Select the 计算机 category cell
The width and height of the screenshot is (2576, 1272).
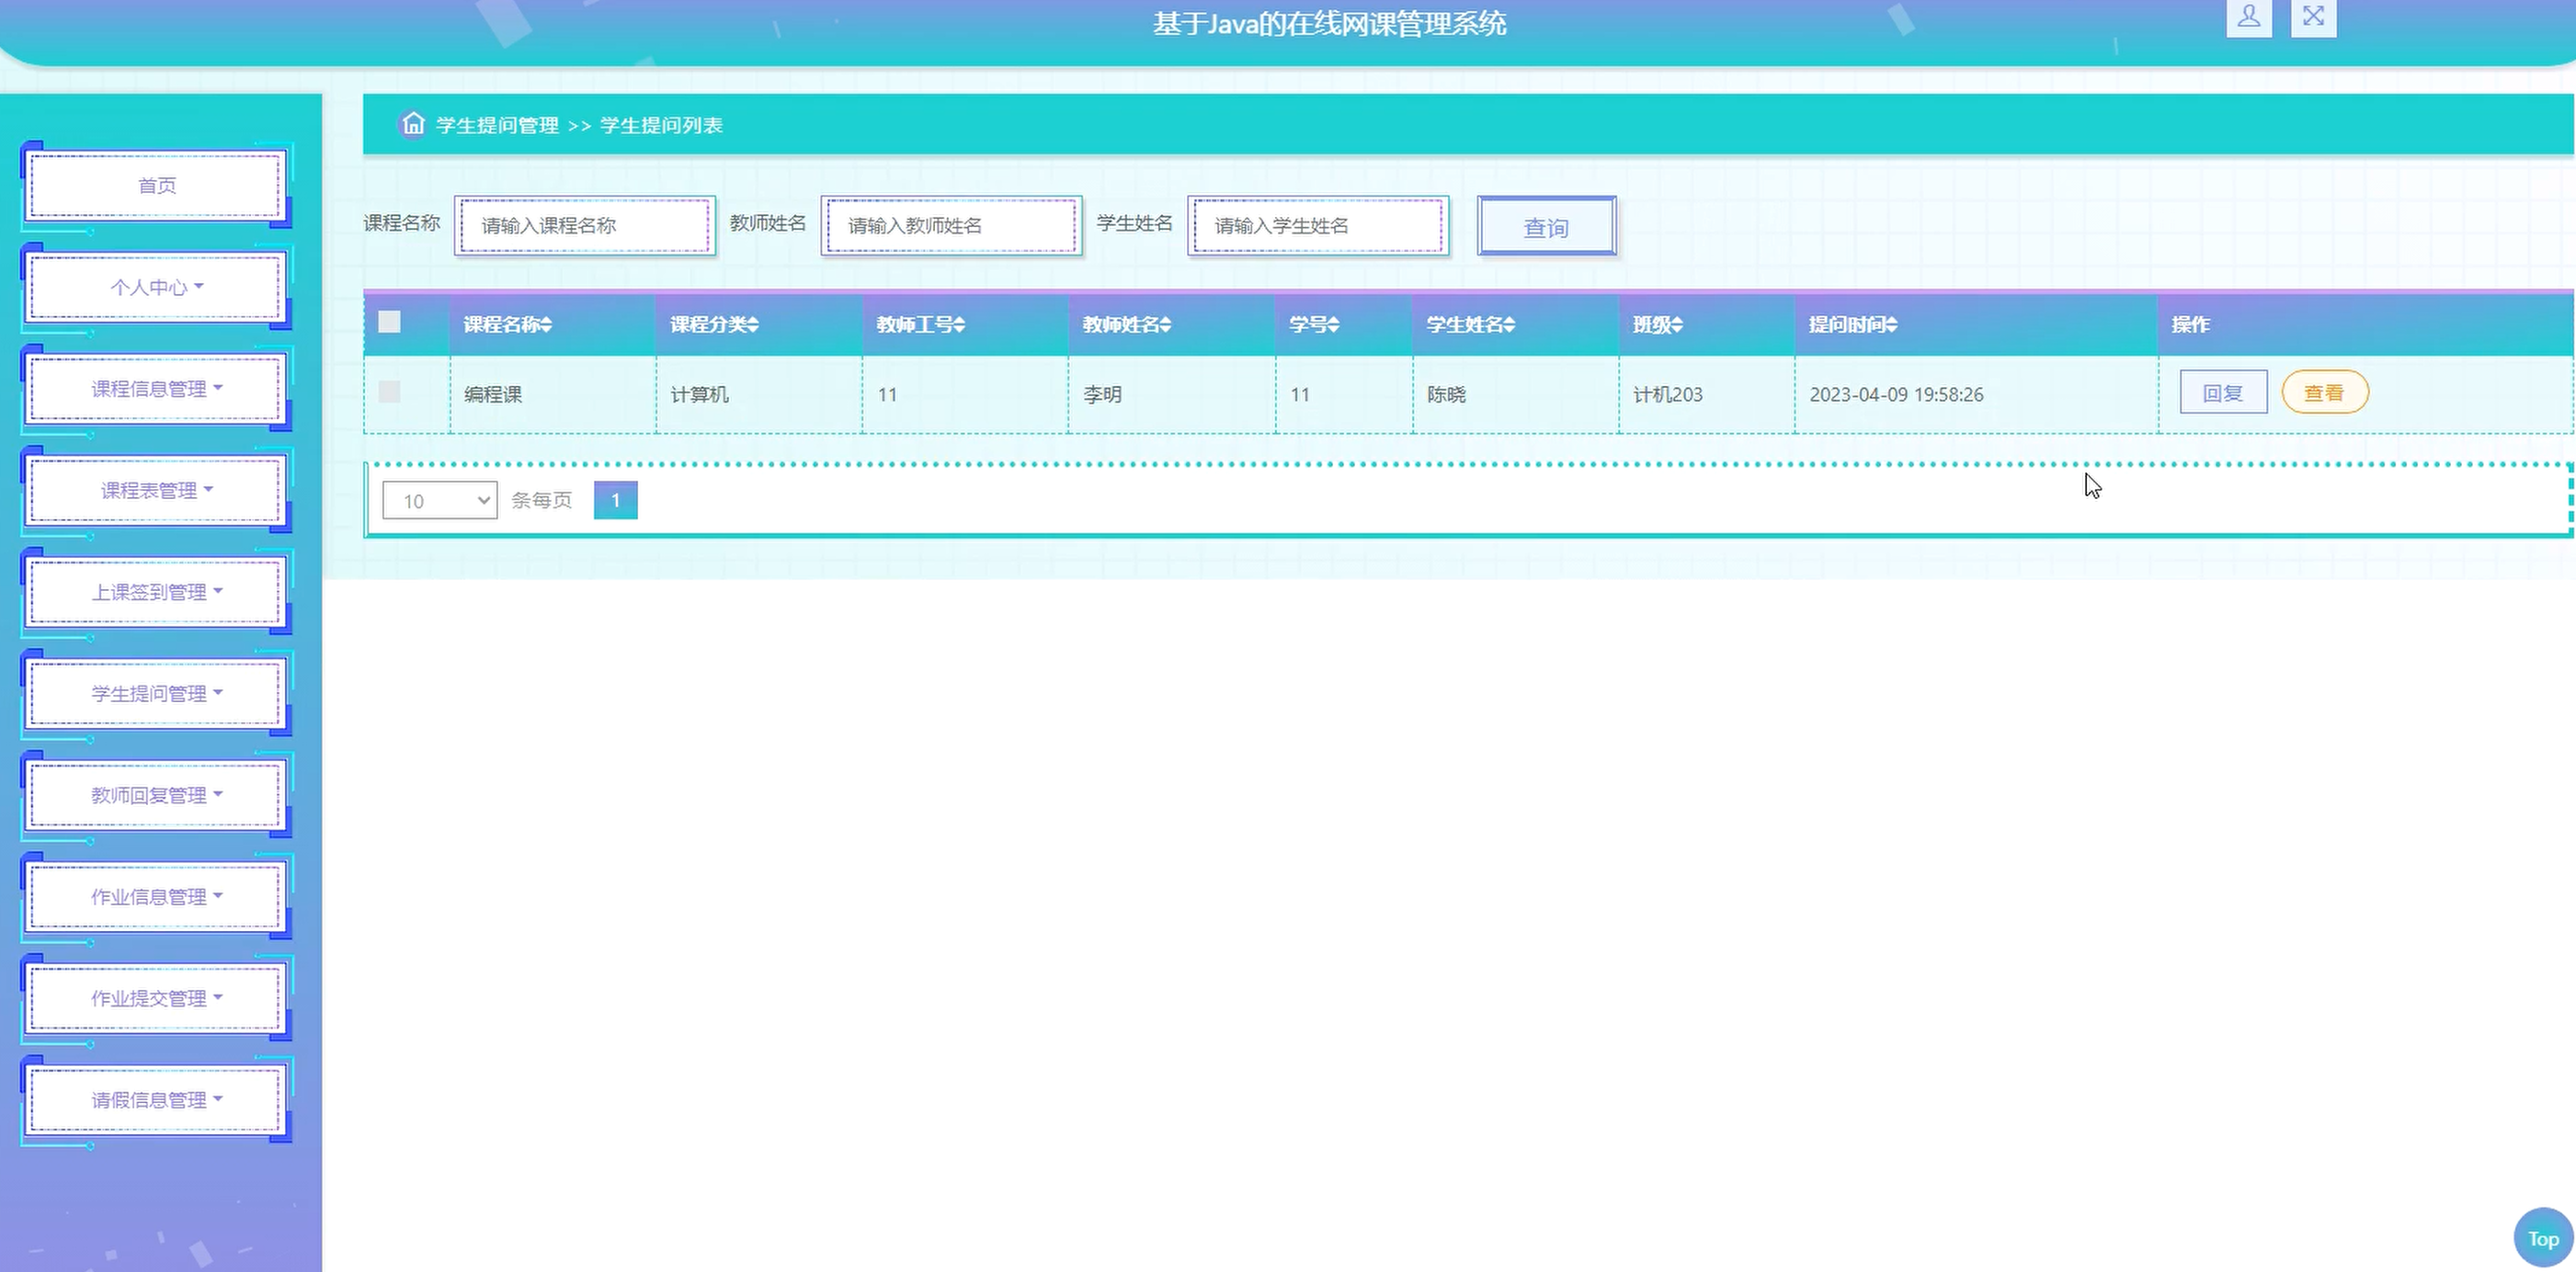(x=759, y=394)
